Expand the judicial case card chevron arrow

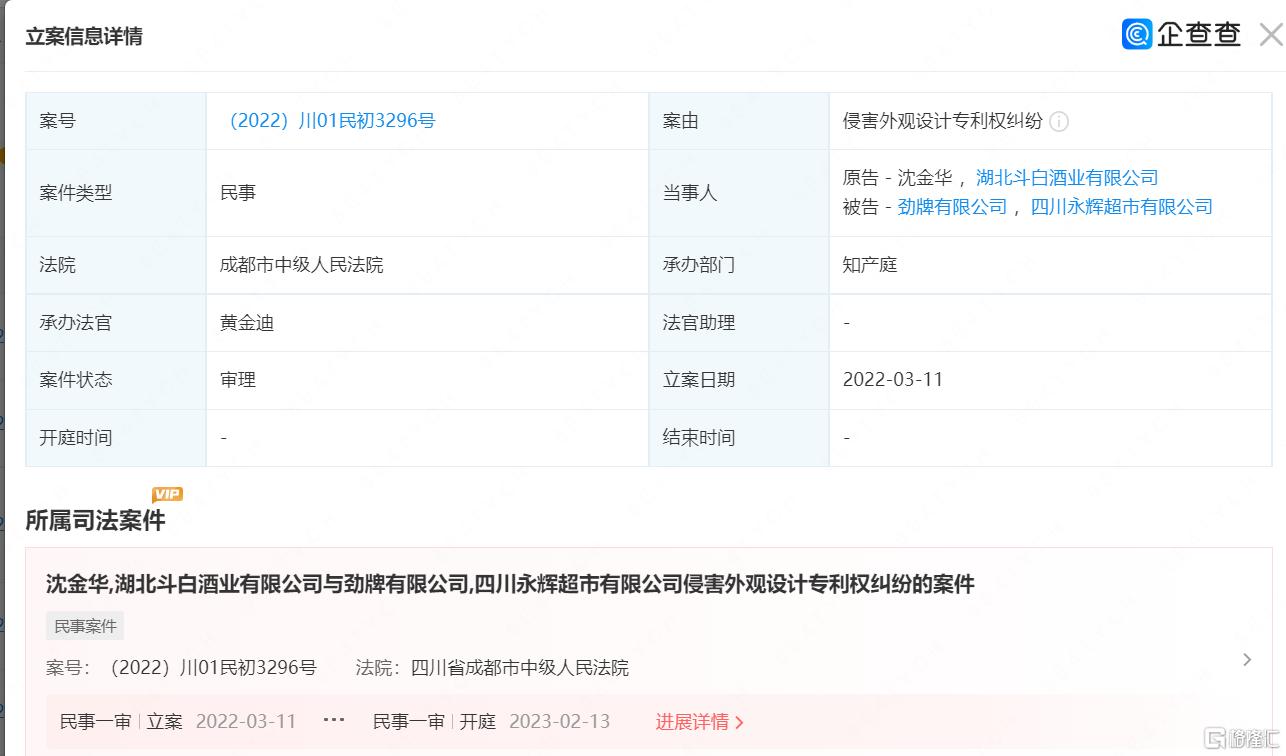[x=1247, y=660]
